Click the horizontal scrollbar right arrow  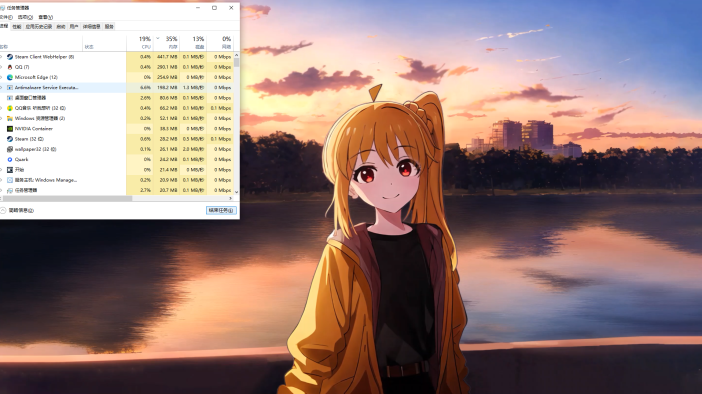(231, 198)
